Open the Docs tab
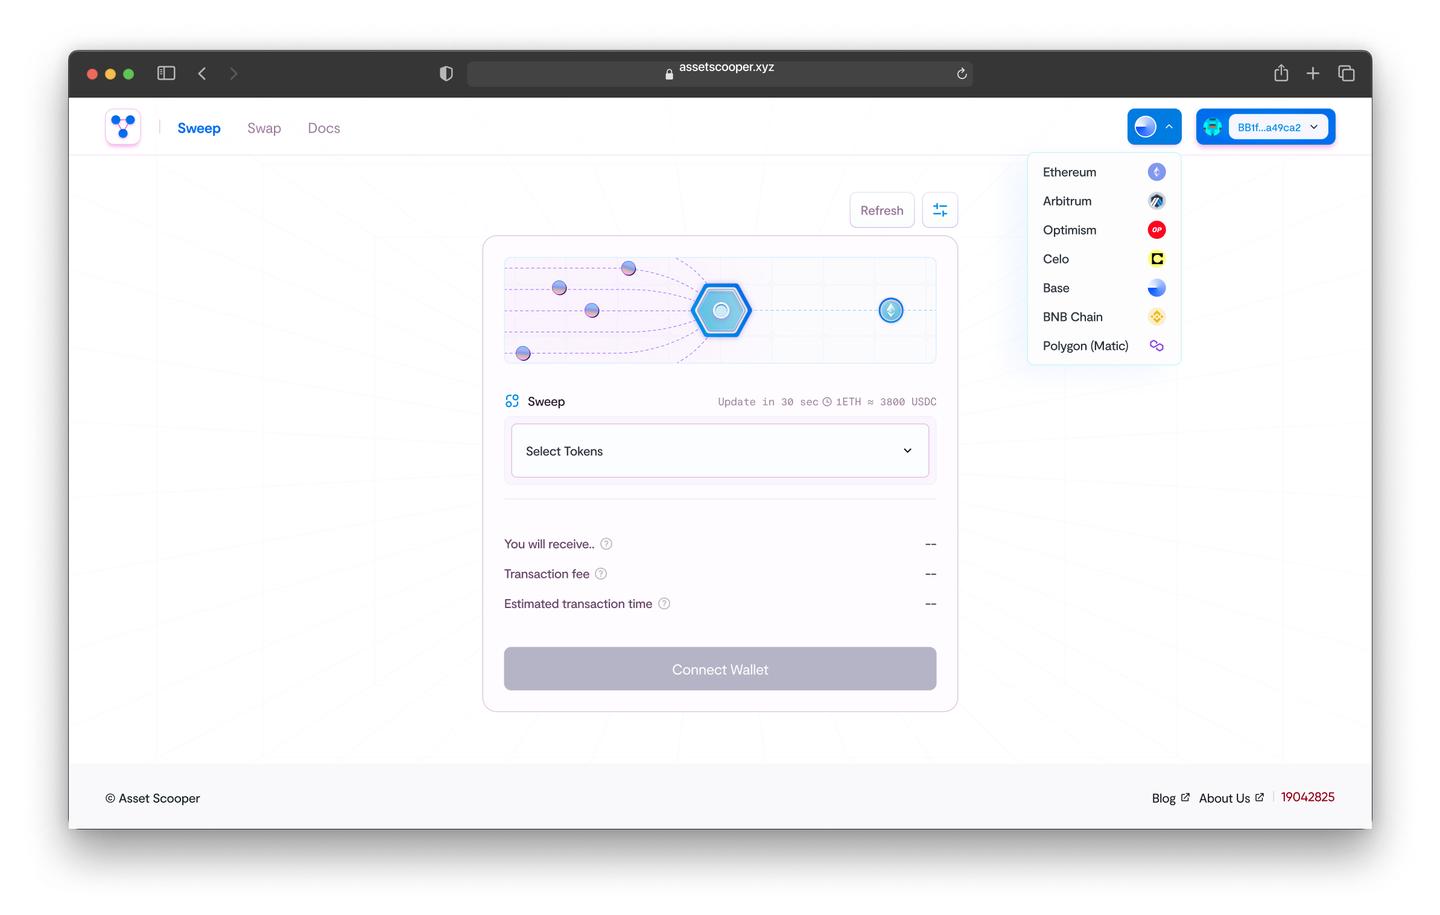The image size is (1440, 915). (x=324, y=128)
